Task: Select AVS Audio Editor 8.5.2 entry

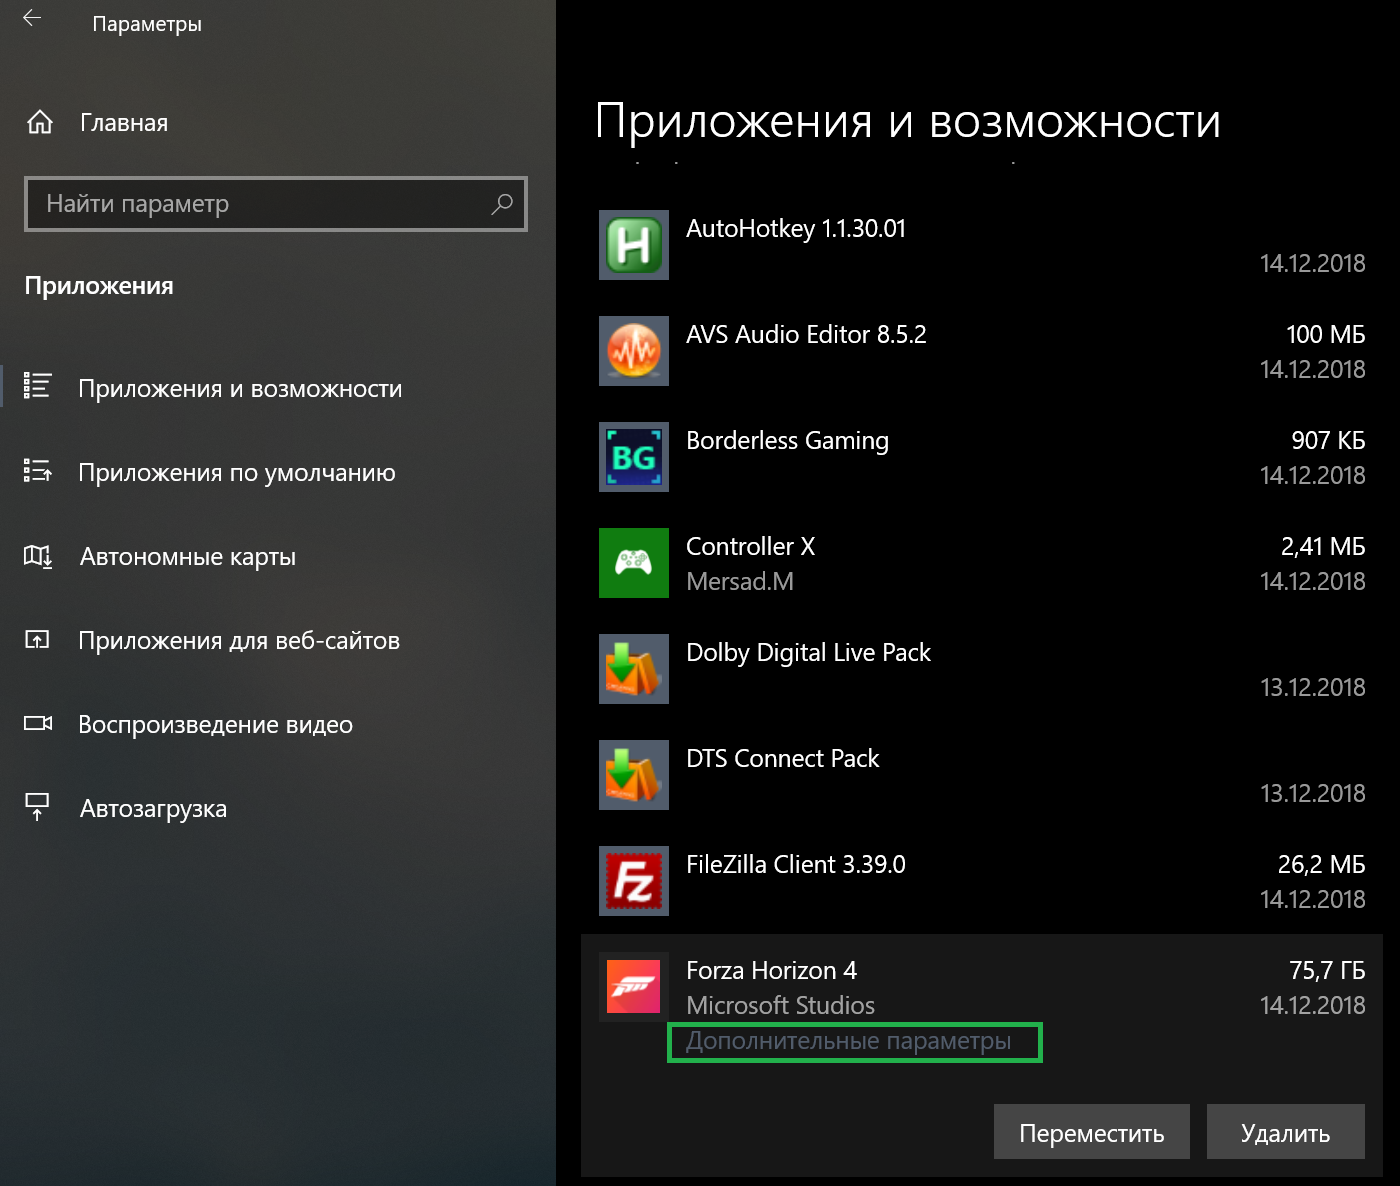Action: click(982, 351)
